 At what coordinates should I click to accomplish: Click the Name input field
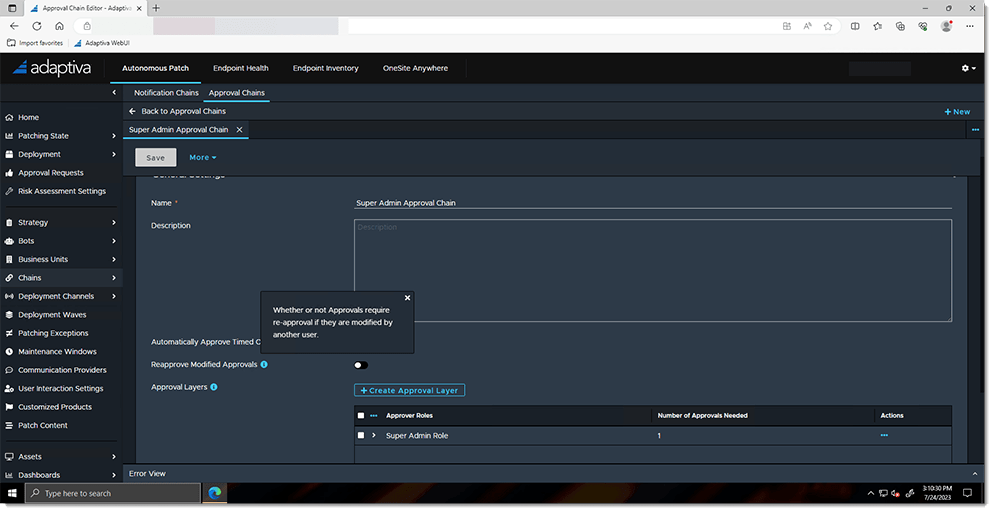pos(652,203)
